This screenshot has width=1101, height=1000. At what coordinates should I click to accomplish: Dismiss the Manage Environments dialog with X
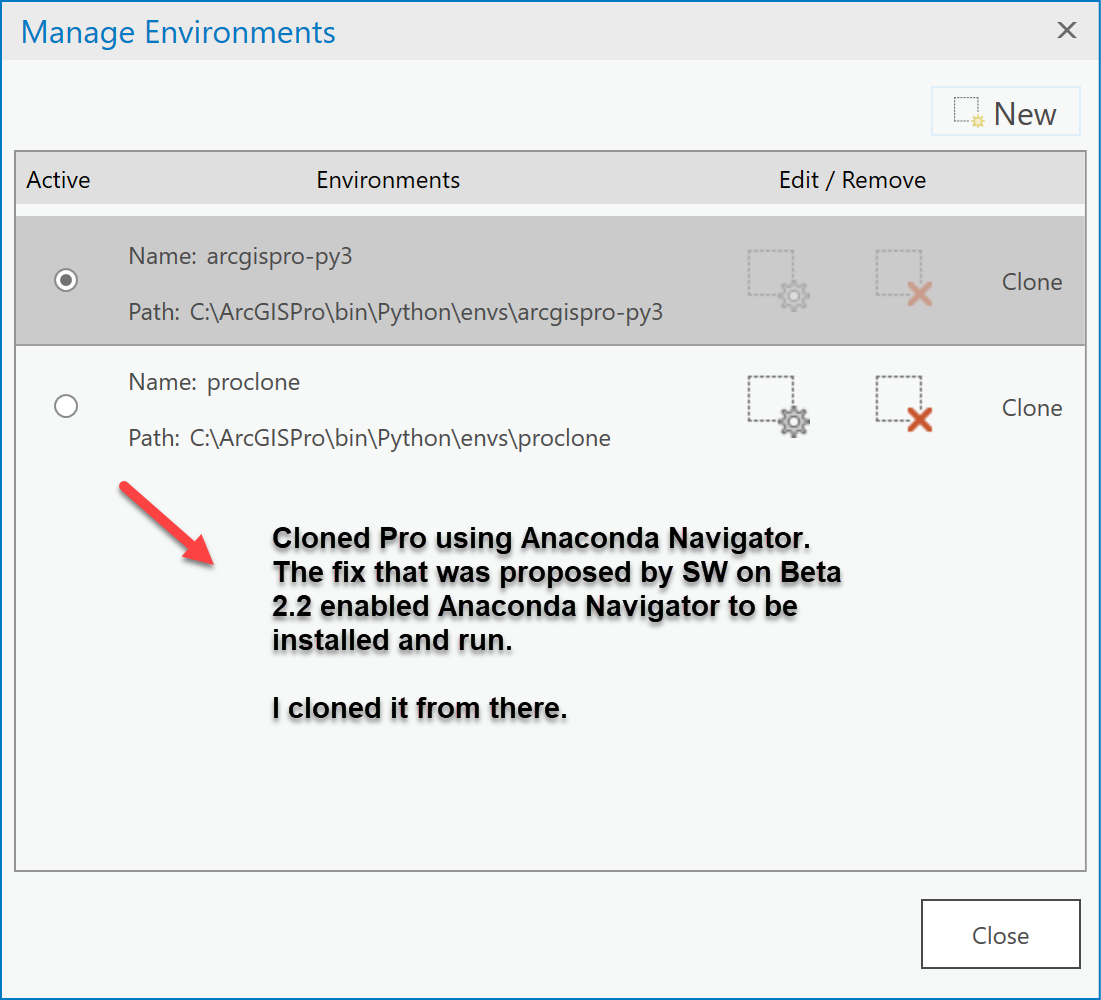point(1067,30)
